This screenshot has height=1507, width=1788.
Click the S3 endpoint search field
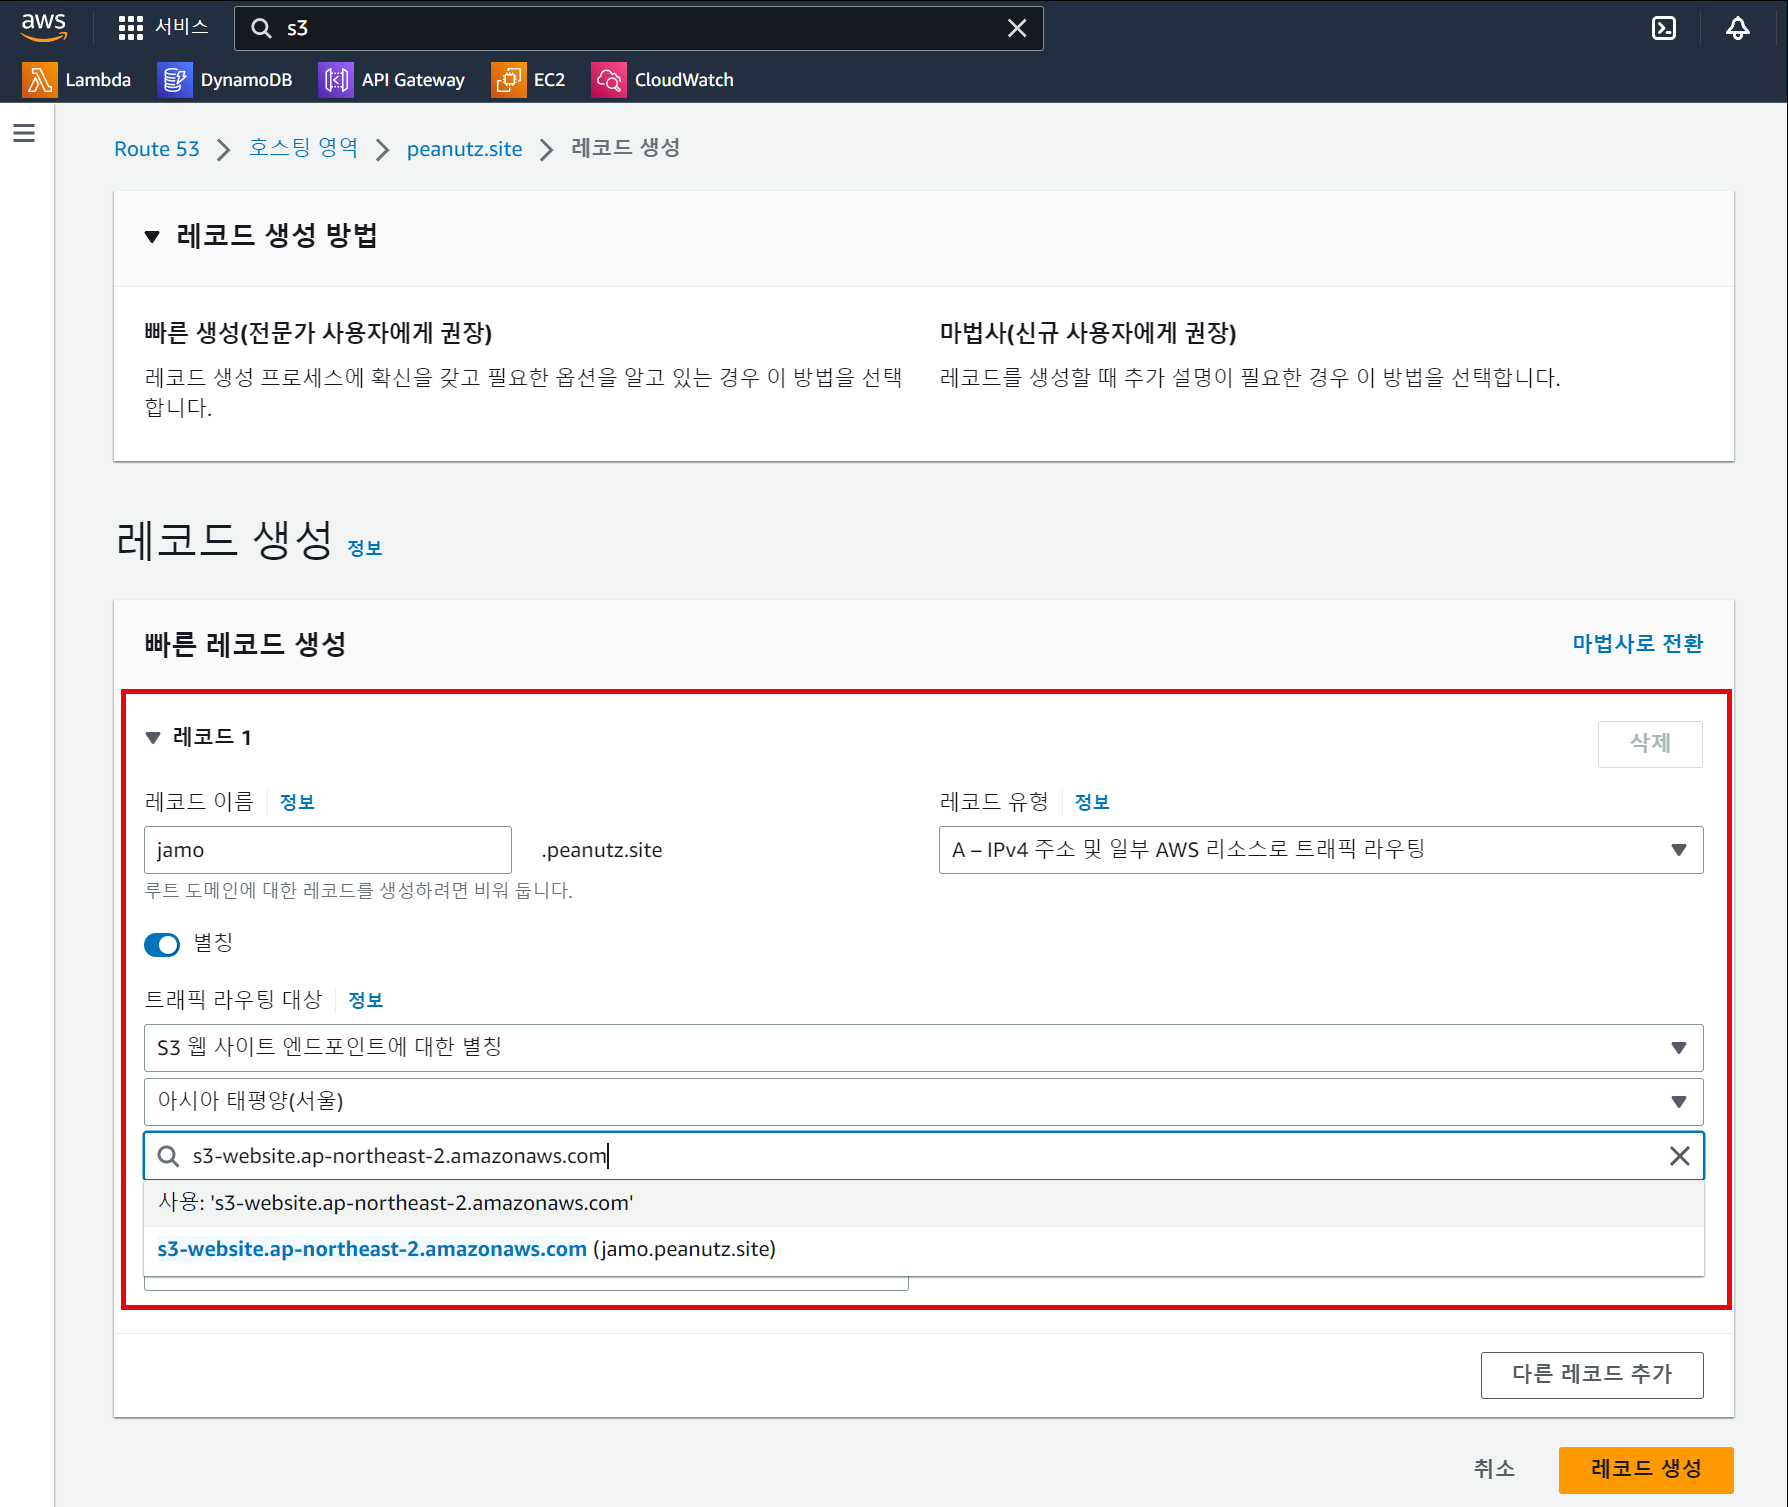(924, 1156)
